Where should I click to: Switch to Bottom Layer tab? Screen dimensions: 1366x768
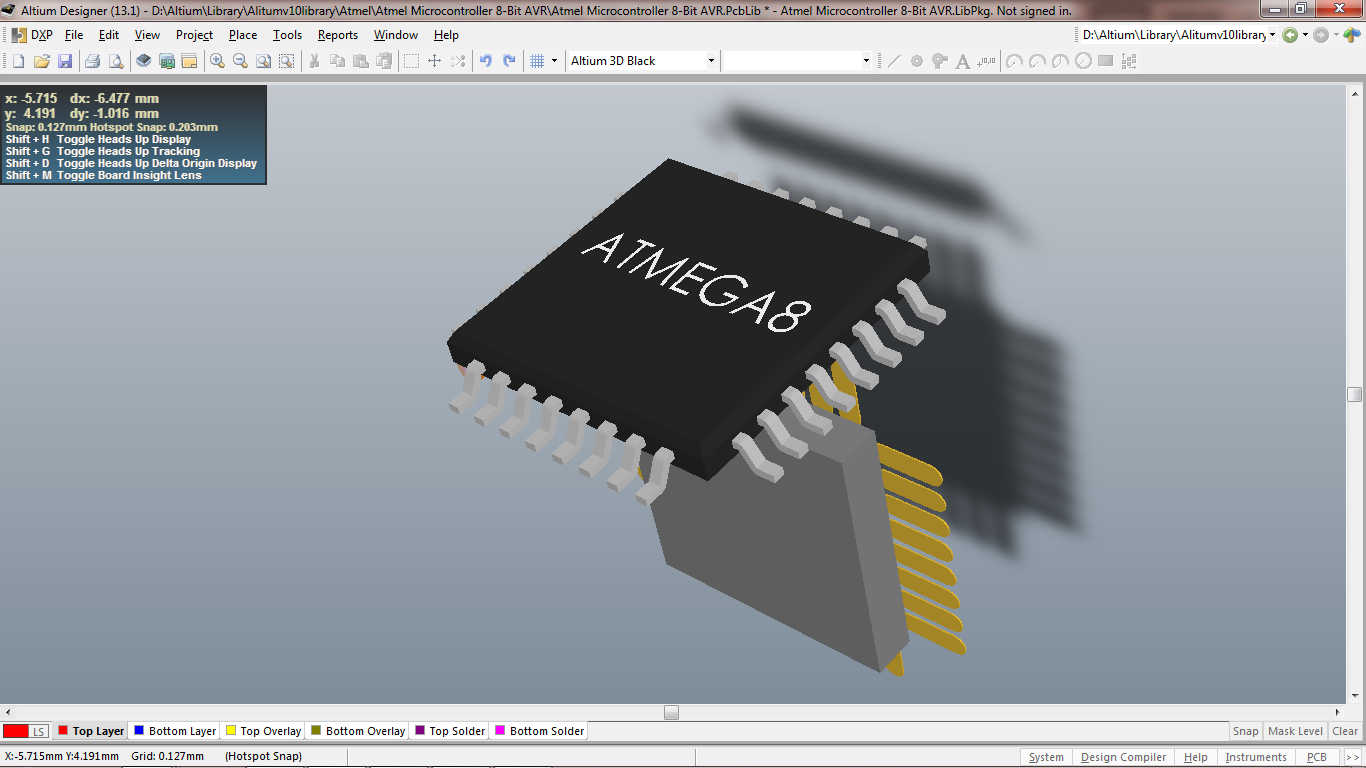pos(175,731)
